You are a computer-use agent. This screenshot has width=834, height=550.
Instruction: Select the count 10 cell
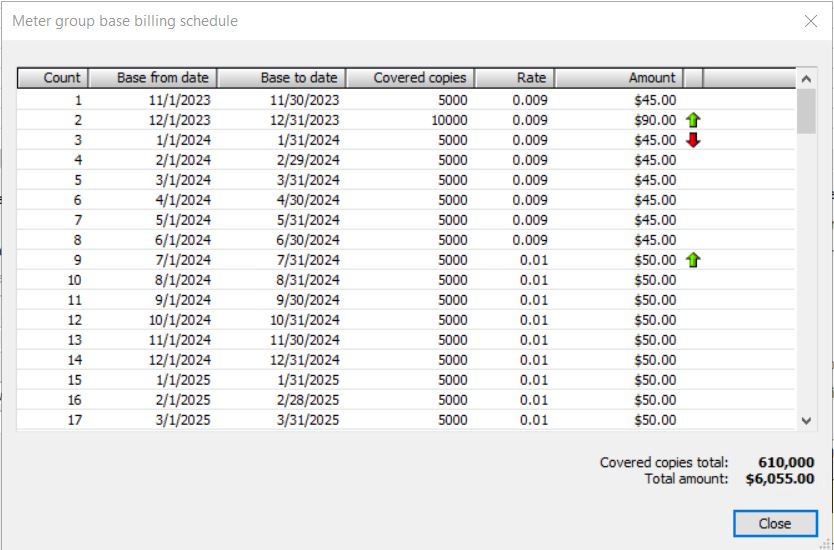tap(75, 280)
